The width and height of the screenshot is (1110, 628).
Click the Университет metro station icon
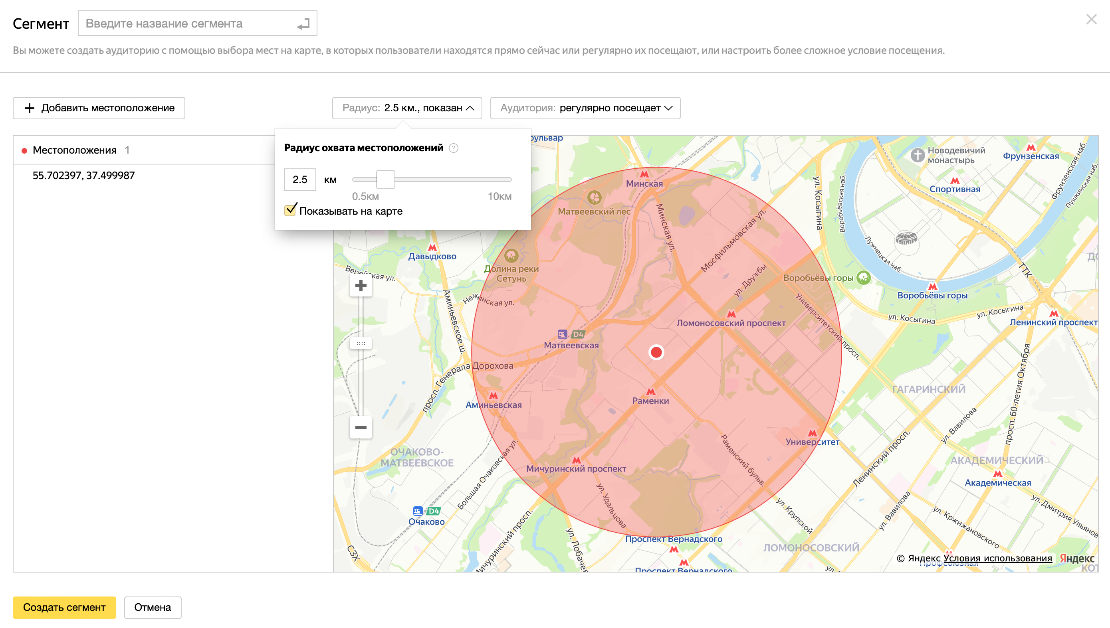tap(812, 431)
